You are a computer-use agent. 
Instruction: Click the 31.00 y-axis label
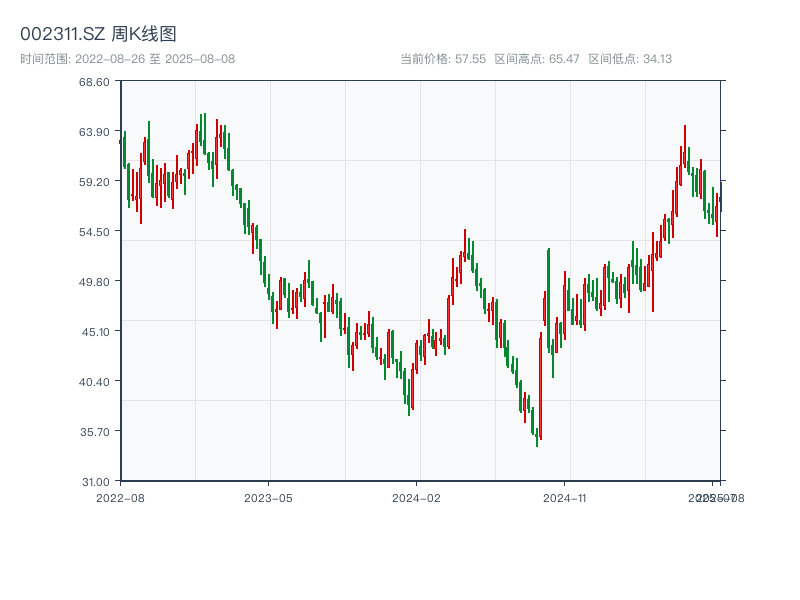pos(96,482)
